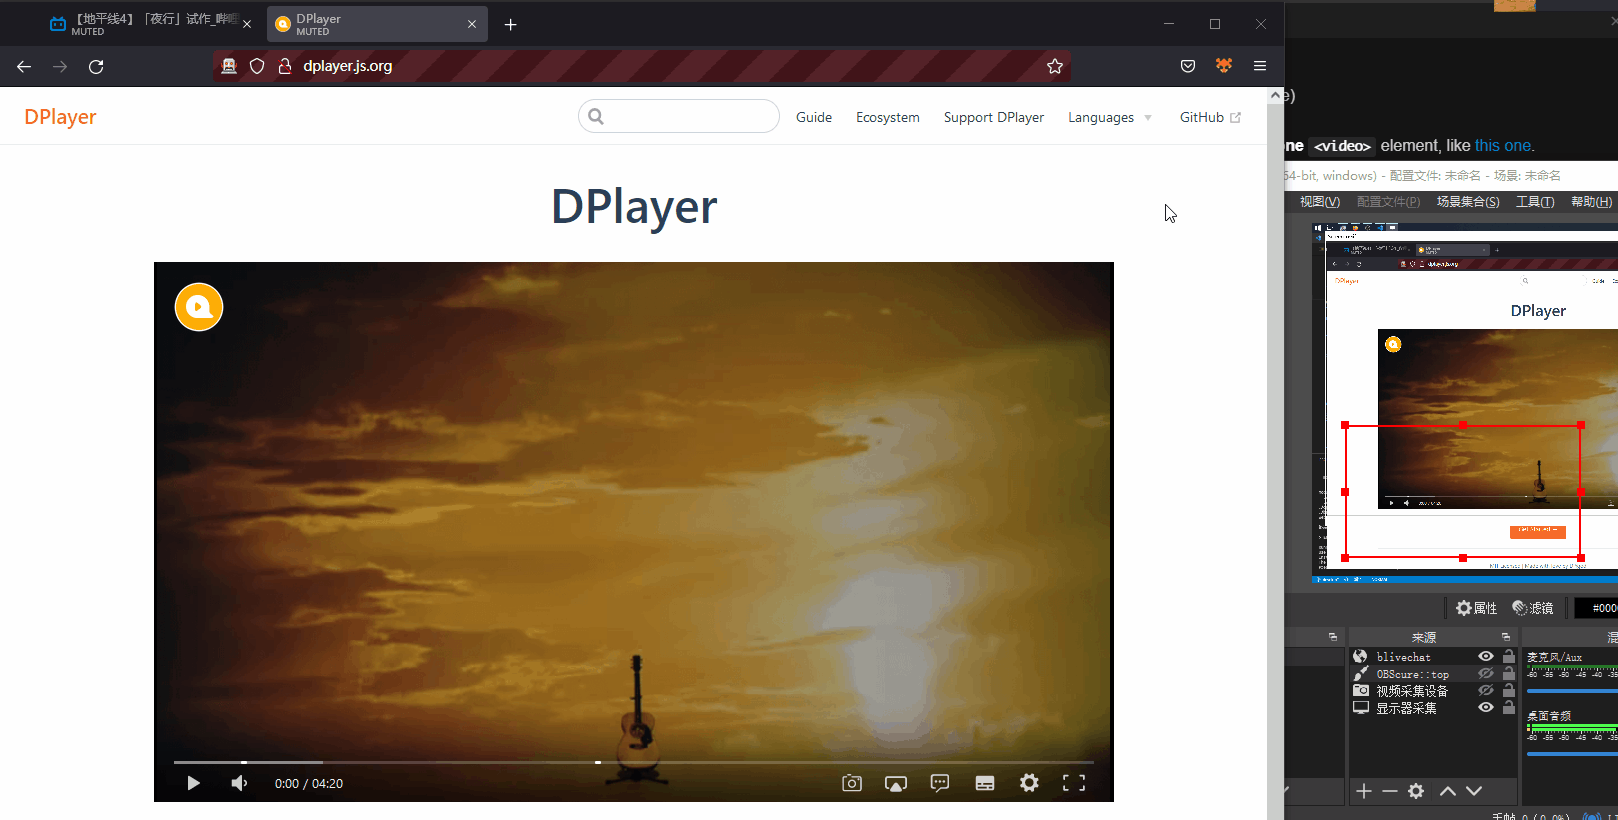Lock the 显示器采集 source
The height and width of the screenshot is (820, 1618).
[x=1509, y=708]
